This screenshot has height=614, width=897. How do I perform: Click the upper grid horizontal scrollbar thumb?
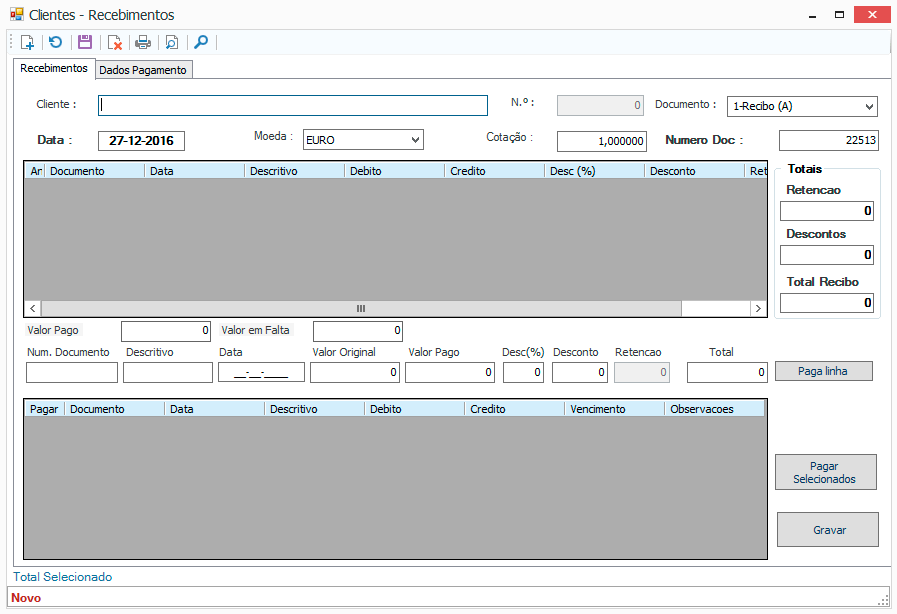361,308
